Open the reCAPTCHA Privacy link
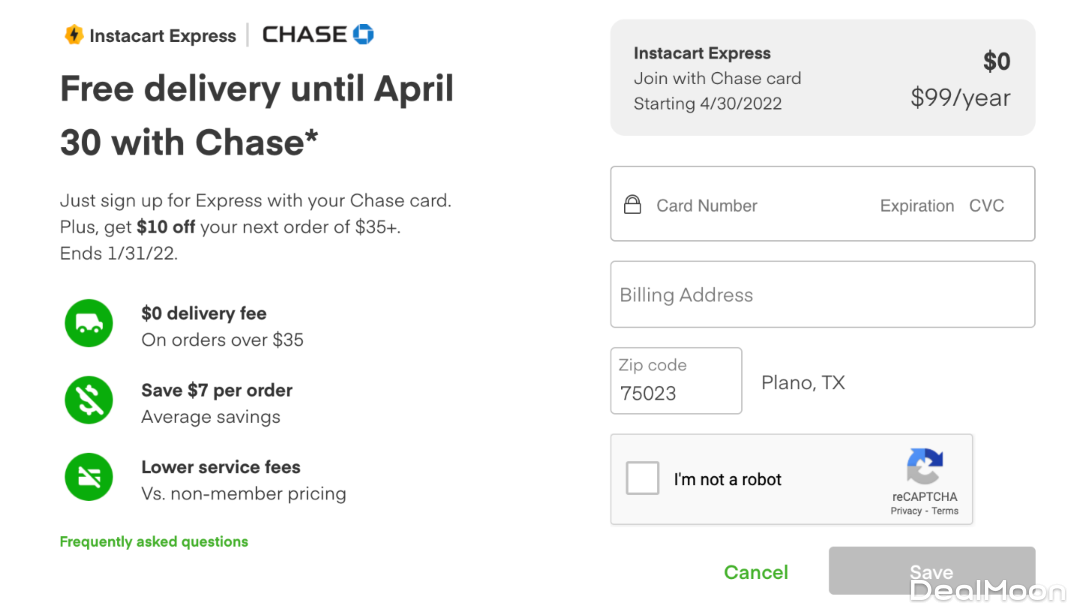Viewport: 1080px width, 615px height. coord(906,511)
